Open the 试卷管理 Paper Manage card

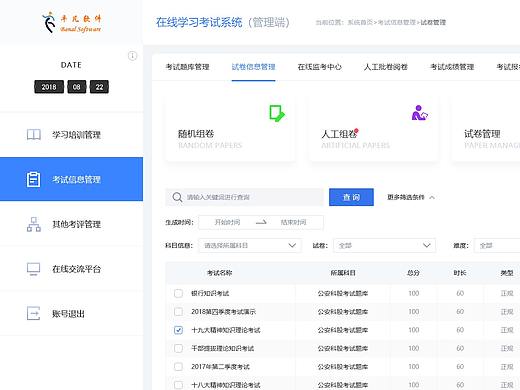click(486, 129)
